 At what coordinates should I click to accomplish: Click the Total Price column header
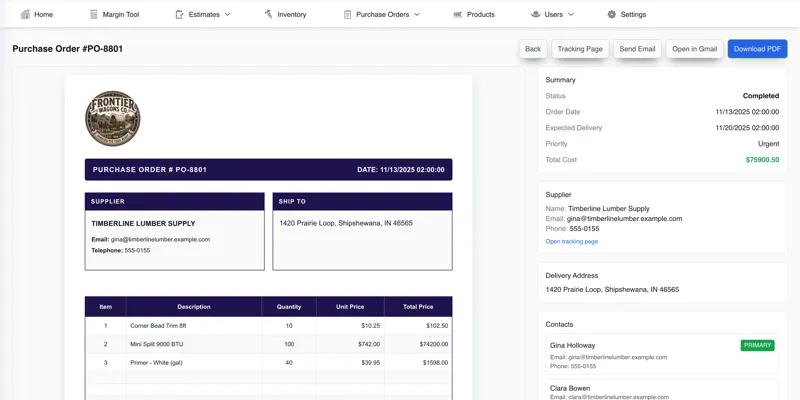tap(418, 307)
